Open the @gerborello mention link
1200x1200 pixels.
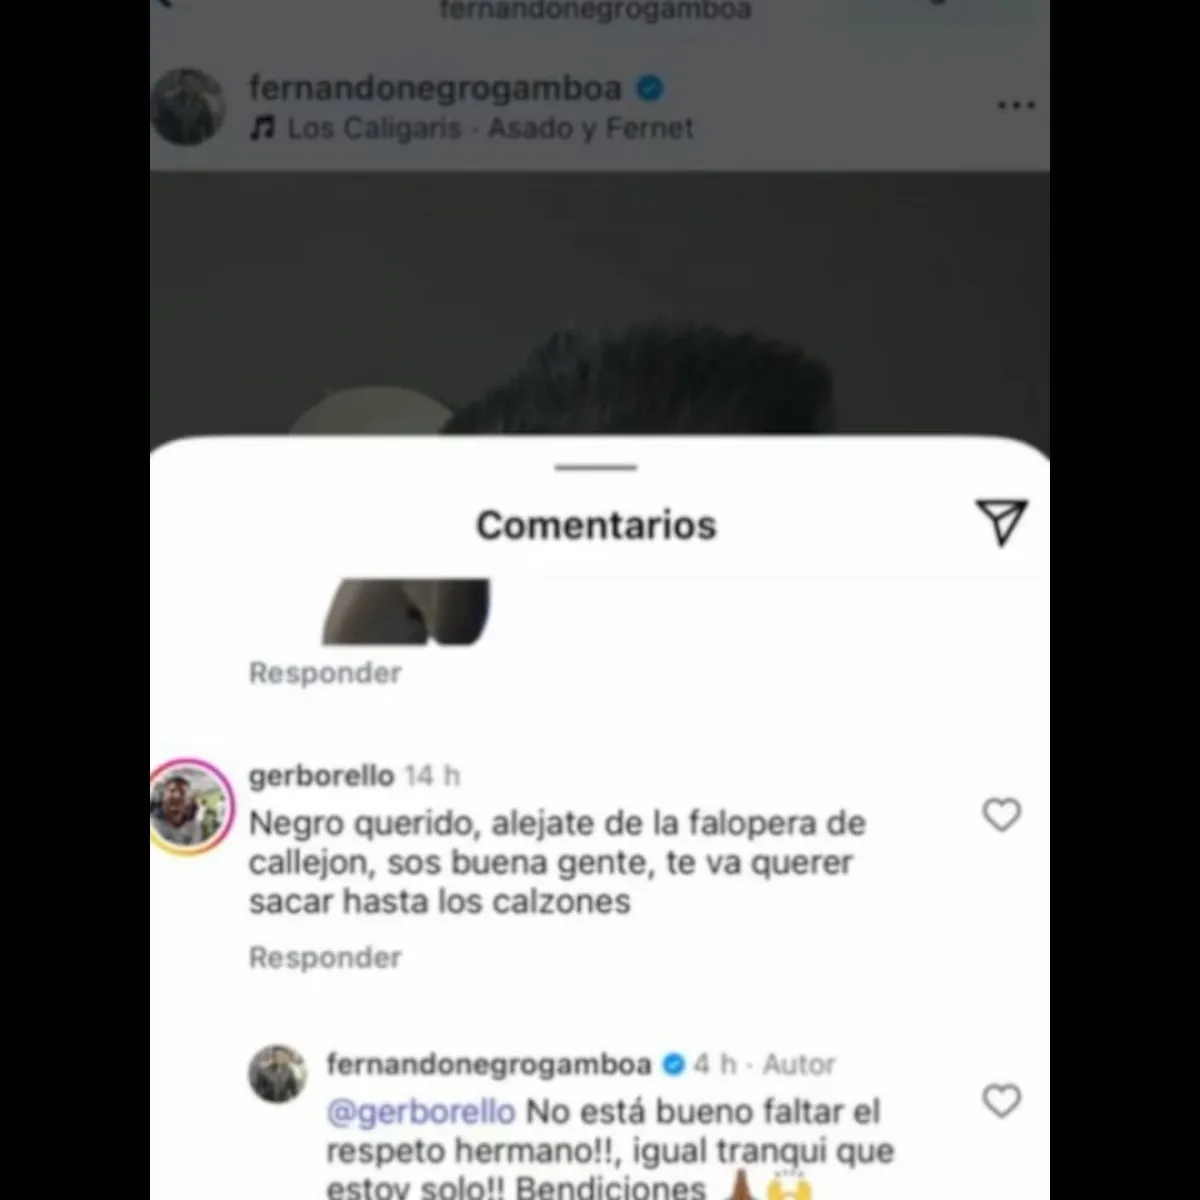(x=421, y=1111)
